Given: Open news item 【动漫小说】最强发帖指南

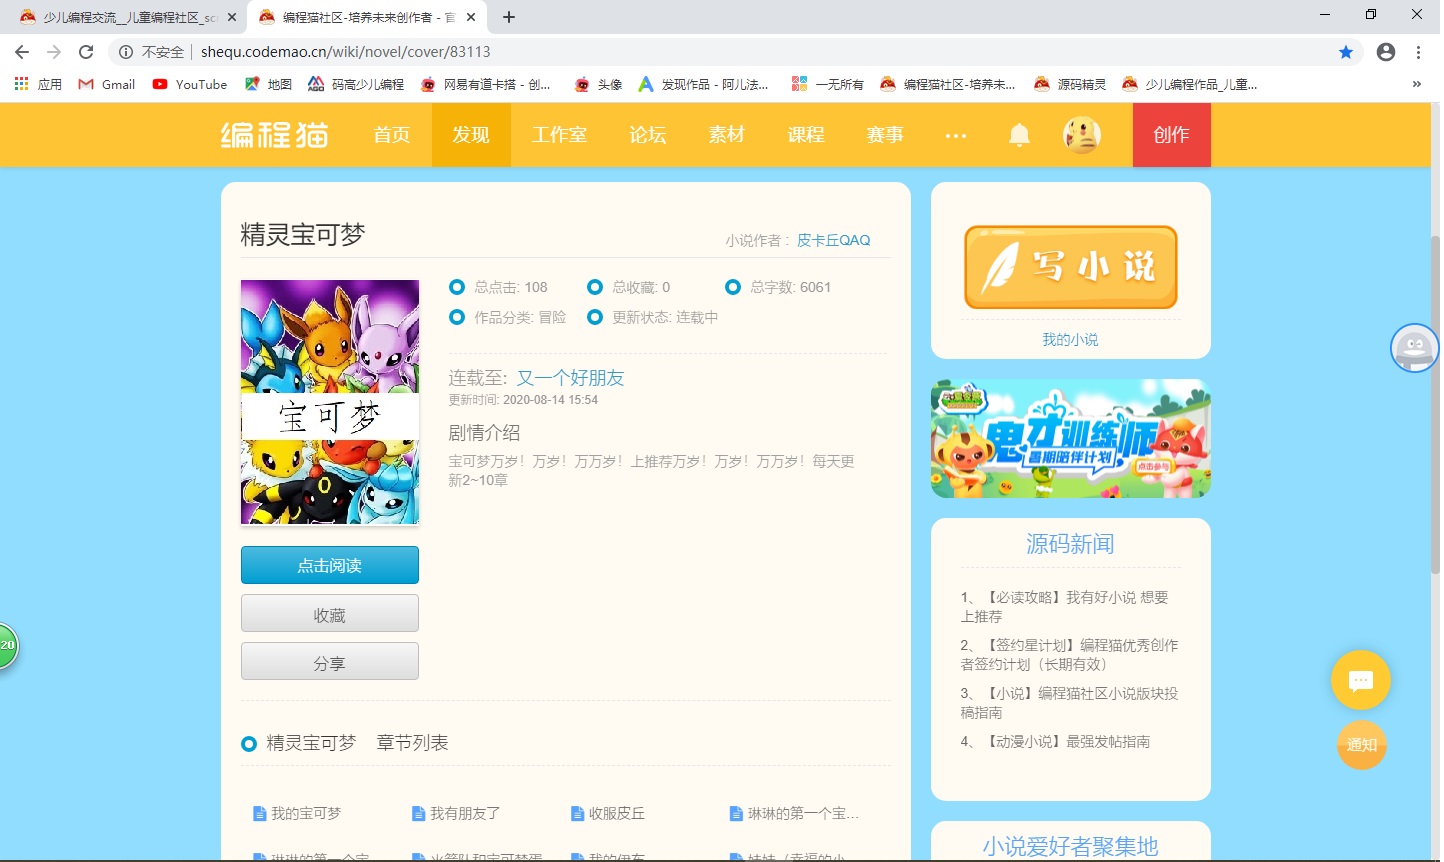Looking at the screenshot, I should coord(1056,742).
